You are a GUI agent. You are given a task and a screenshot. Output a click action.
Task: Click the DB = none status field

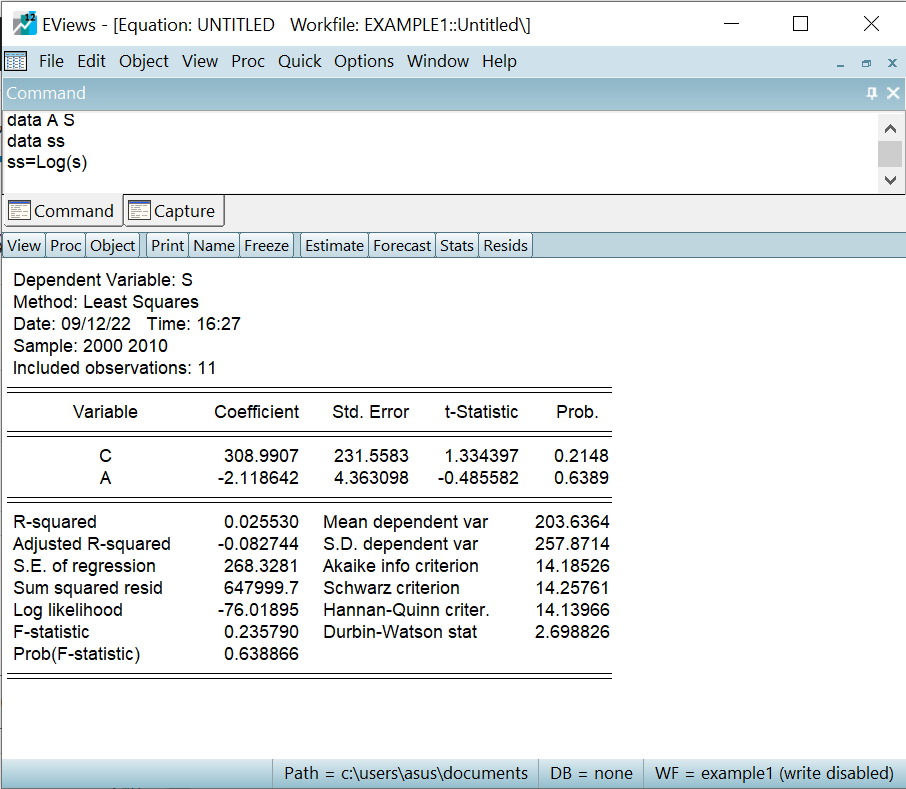click(591, 773)
